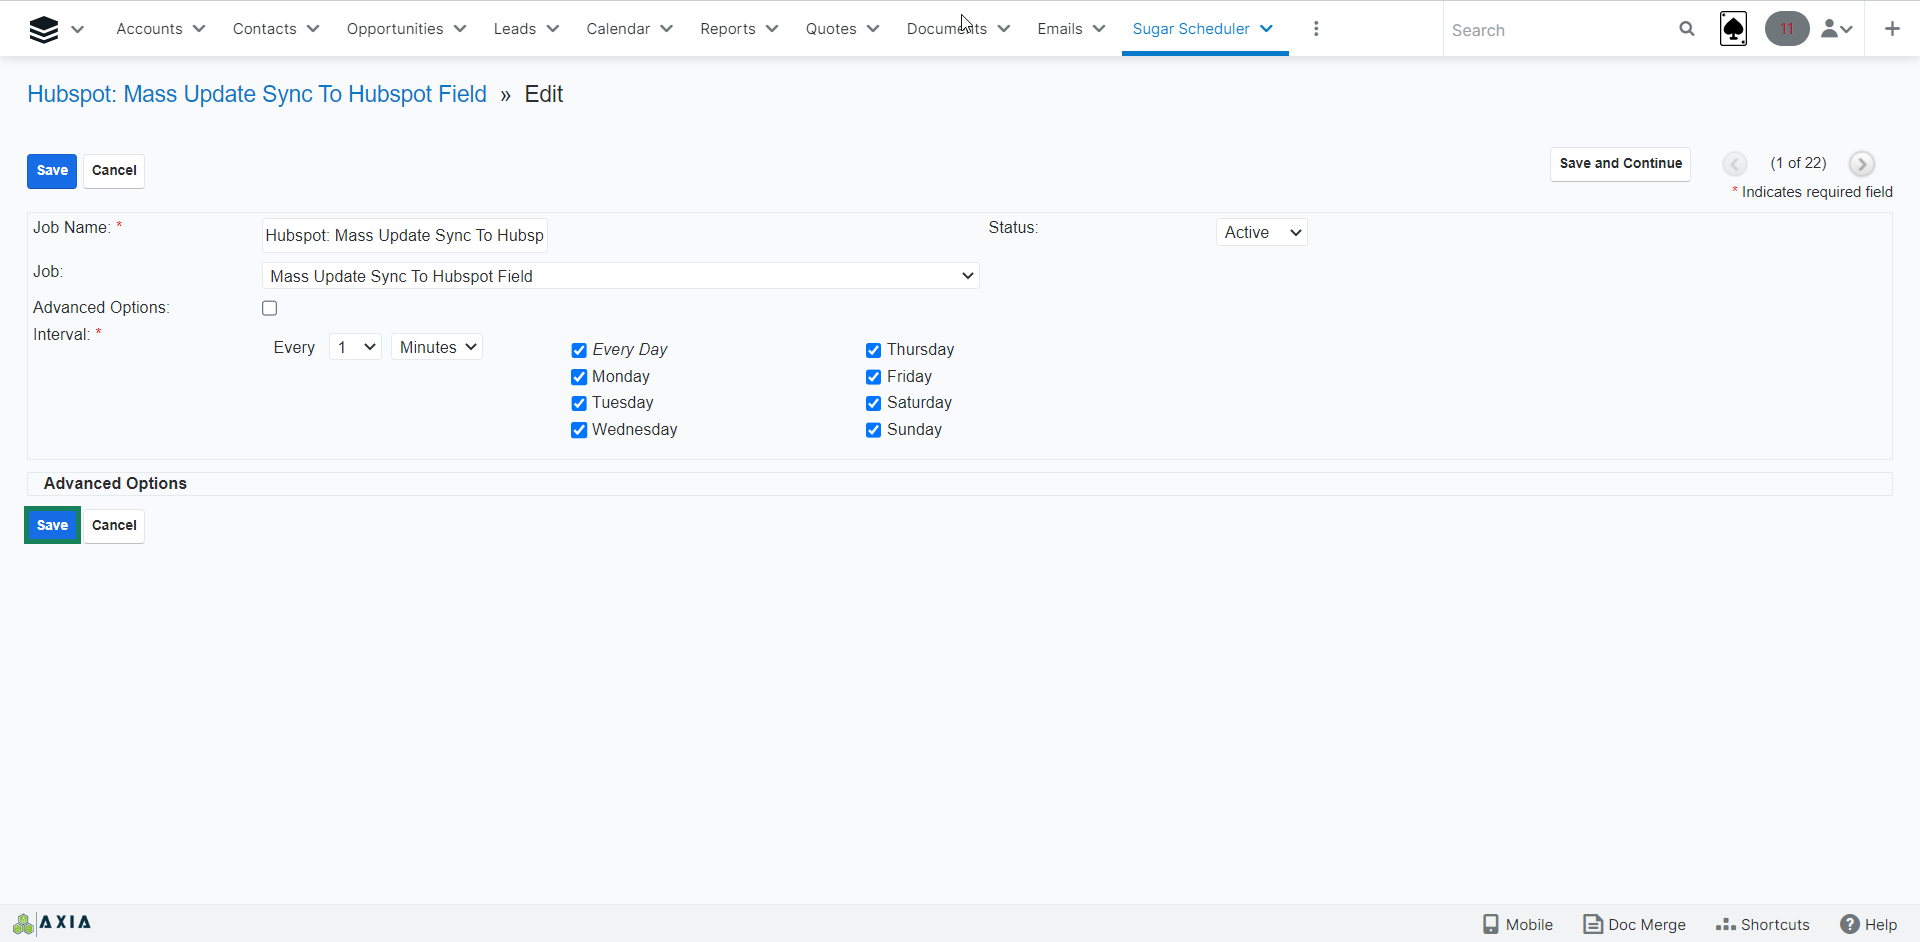
Task: Open the Hubspot Mass Update breadcrumb link
Action: click(x=257, y=94)
